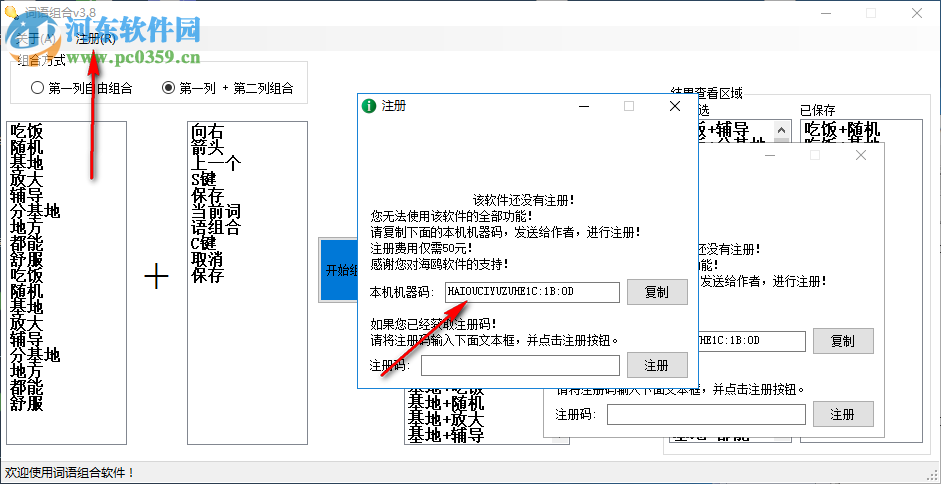This screenshot has width=941, height=484.
Task: Click the blue 开始组合 button behind the dialog
Action: pos(338,270)
